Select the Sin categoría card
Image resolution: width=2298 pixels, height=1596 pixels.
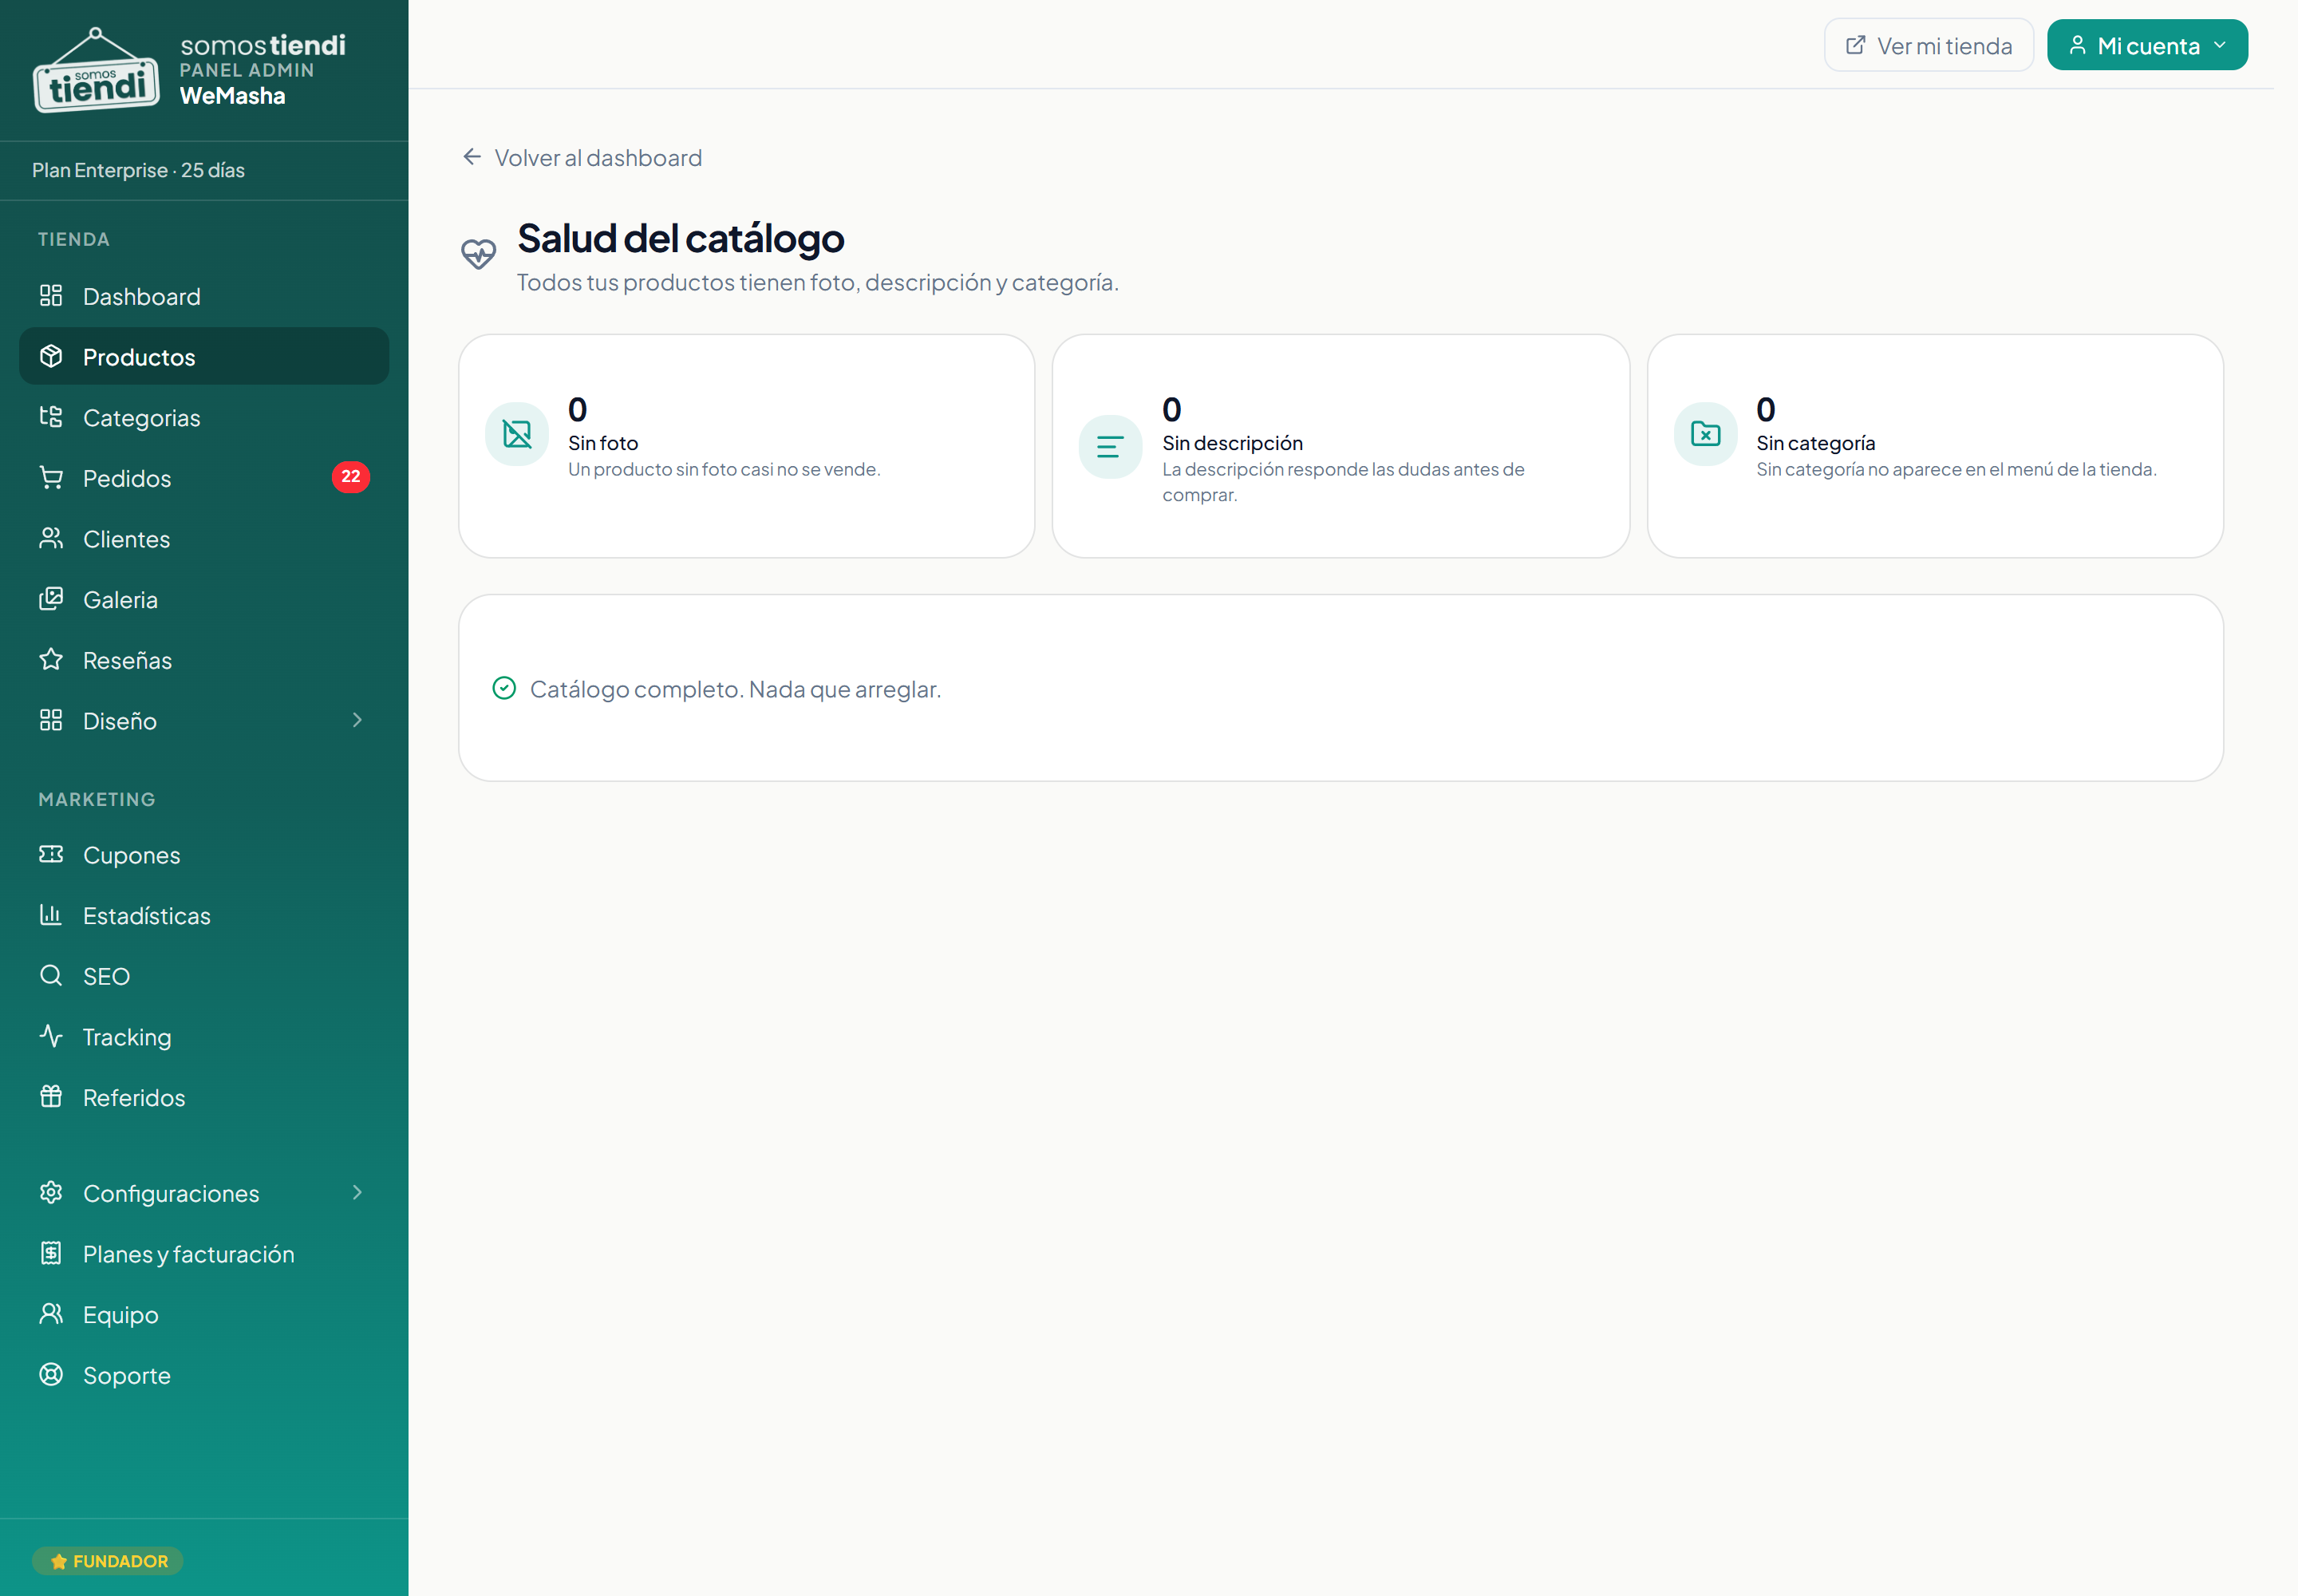(x=1934, y=446)
